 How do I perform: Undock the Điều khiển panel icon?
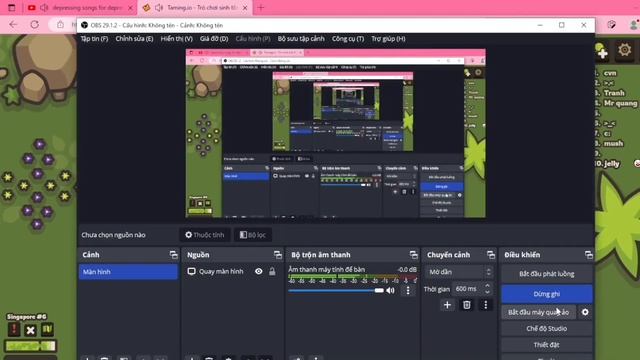[x=589, y=255]
